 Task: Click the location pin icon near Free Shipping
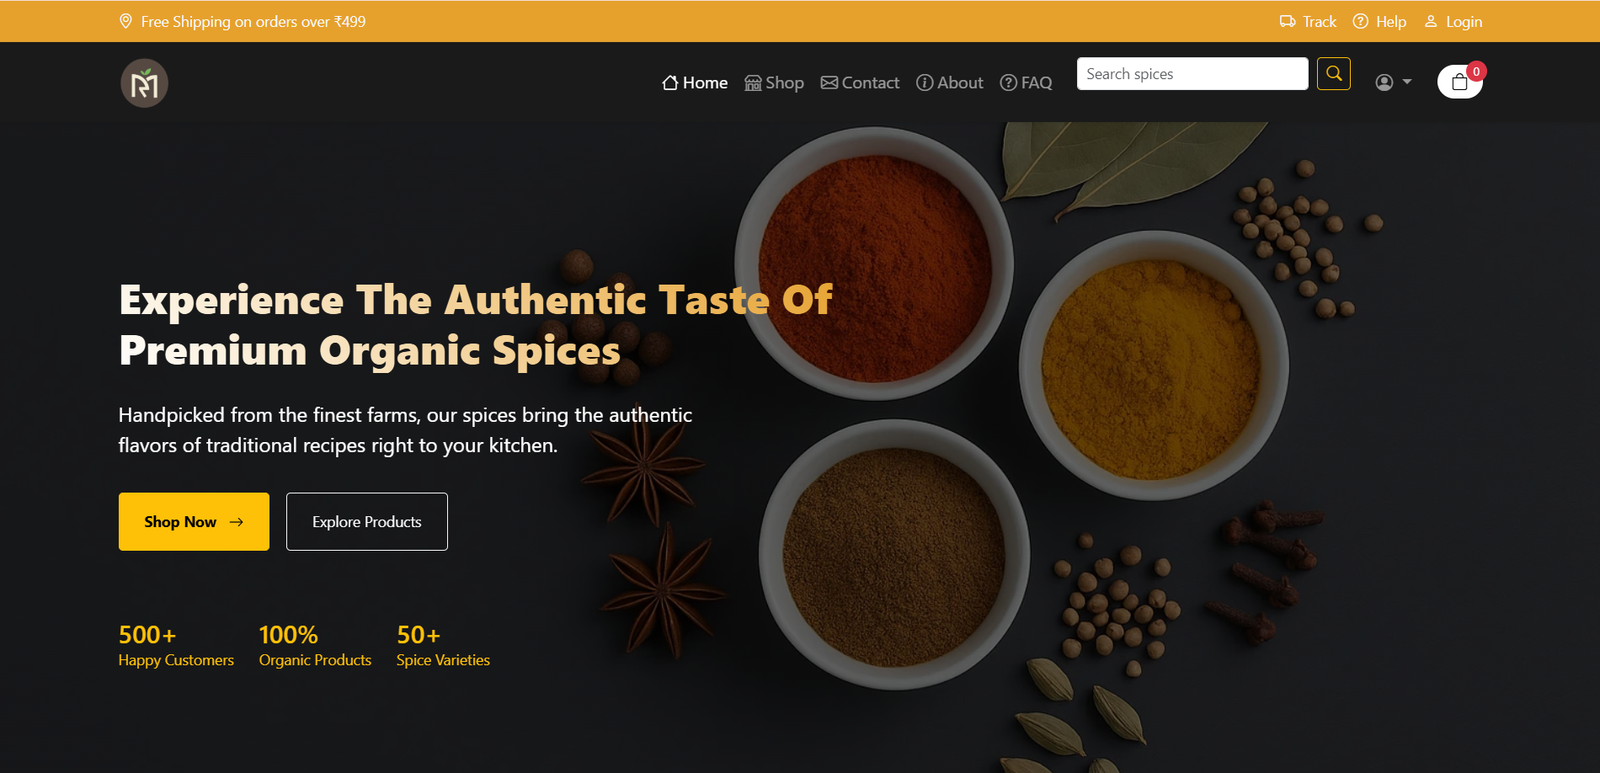click(126, 21)
